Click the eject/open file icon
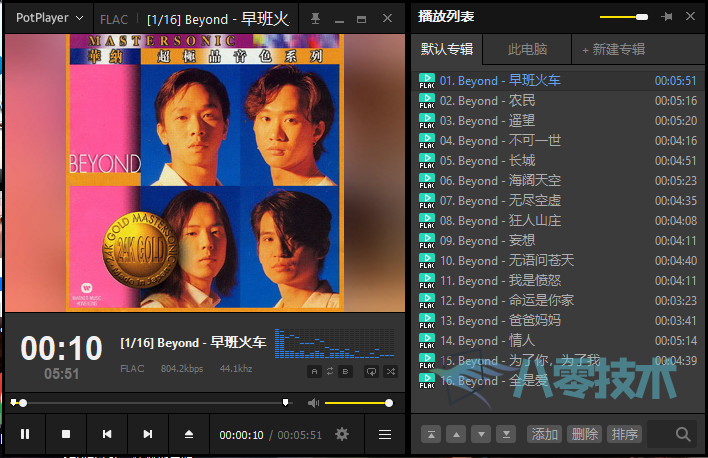 tap(189, 434)
